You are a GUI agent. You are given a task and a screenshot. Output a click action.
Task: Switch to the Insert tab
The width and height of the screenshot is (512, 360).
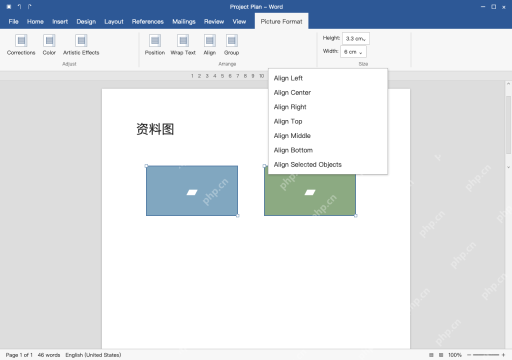(x=60, y=21)
